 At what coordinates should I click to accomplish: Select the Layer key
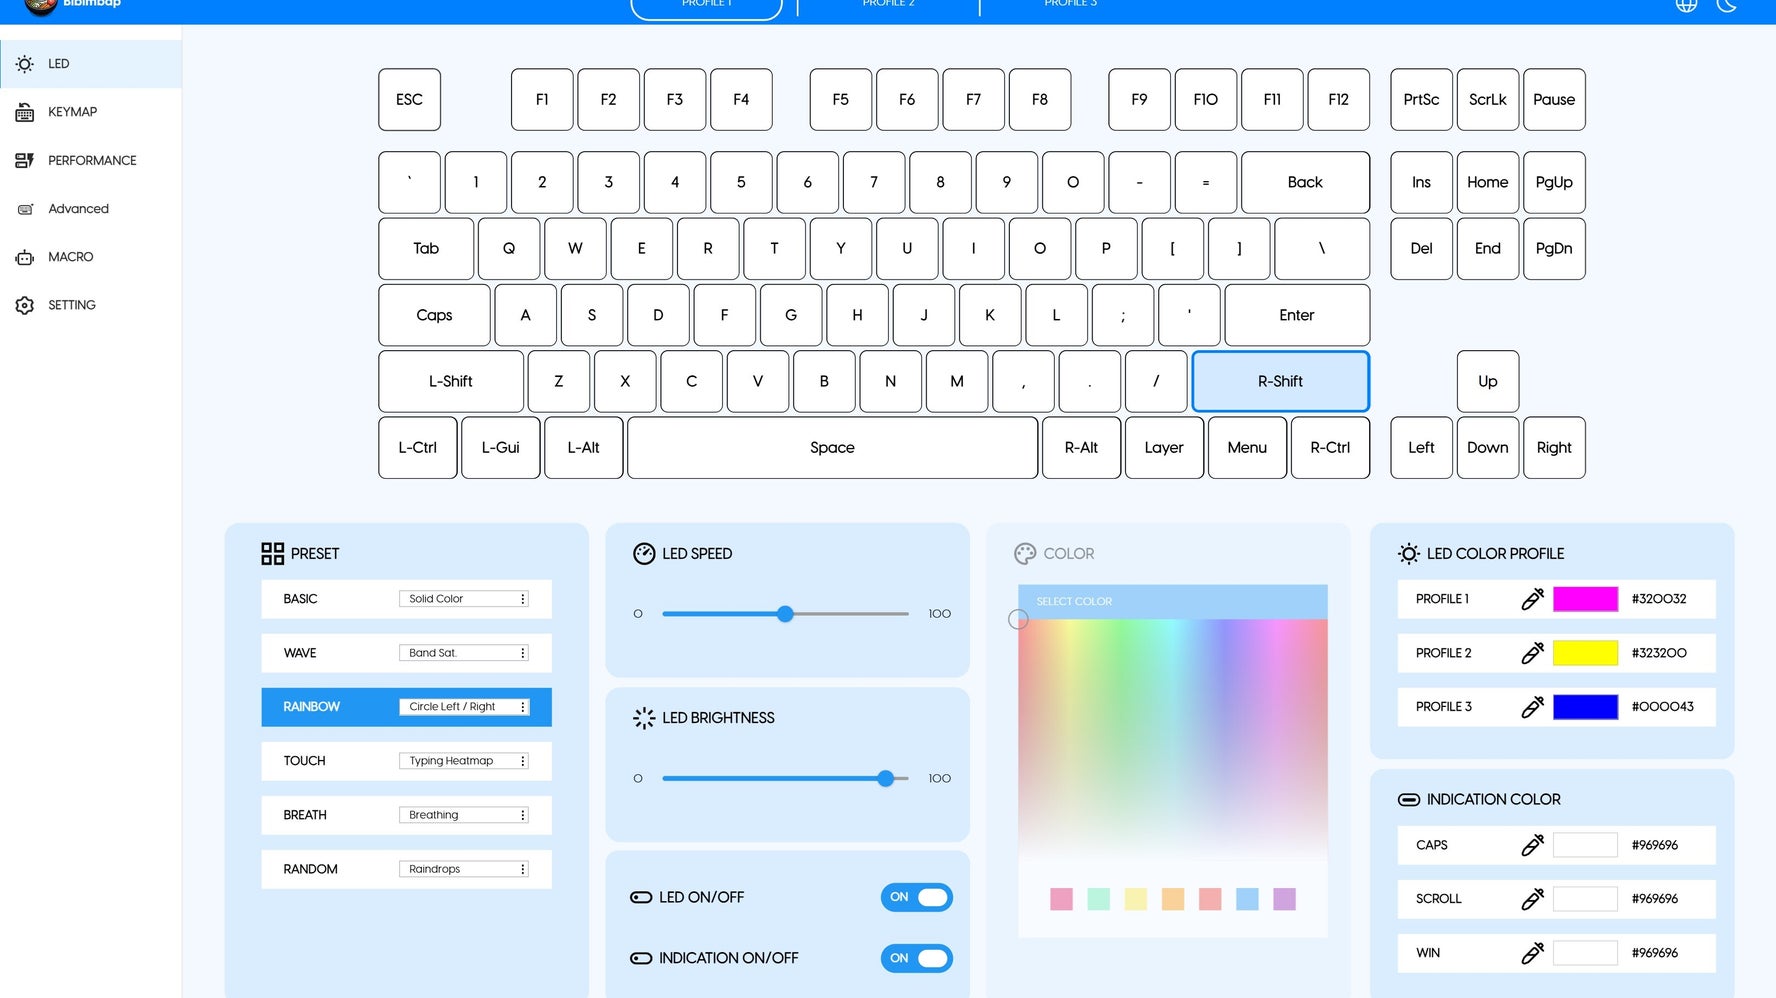[1164, 448]
